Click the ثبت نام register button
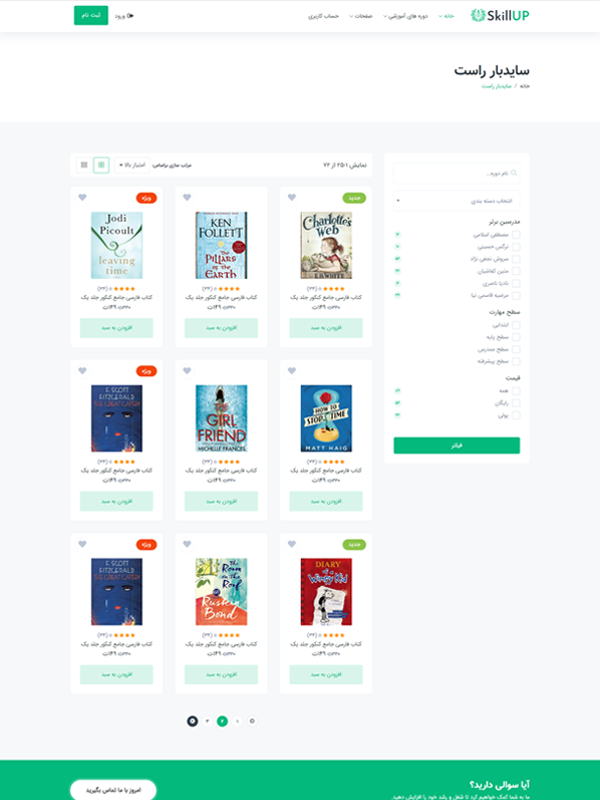The height and width of the screenshot is (800, 600). click(x=91, y=15)
